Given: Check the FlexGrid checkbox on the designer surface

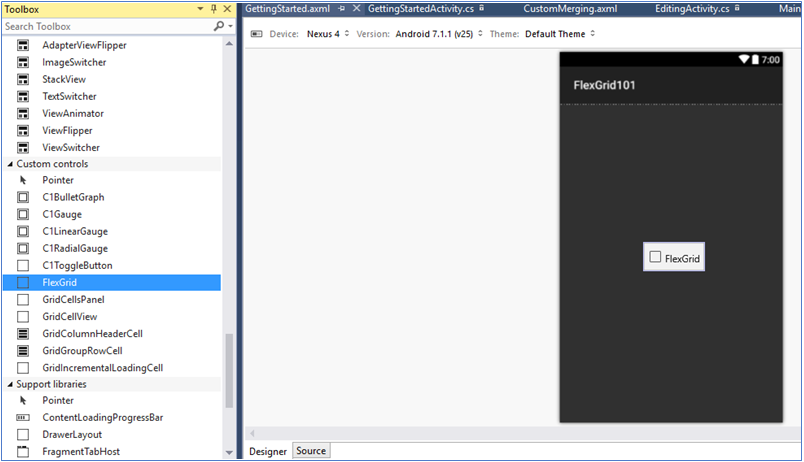Looking at the screenshot, I should pos(655,257).
